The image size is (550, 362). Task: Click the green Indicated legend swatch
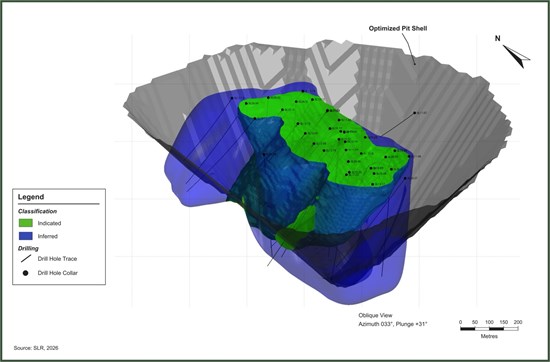[25, 223]
